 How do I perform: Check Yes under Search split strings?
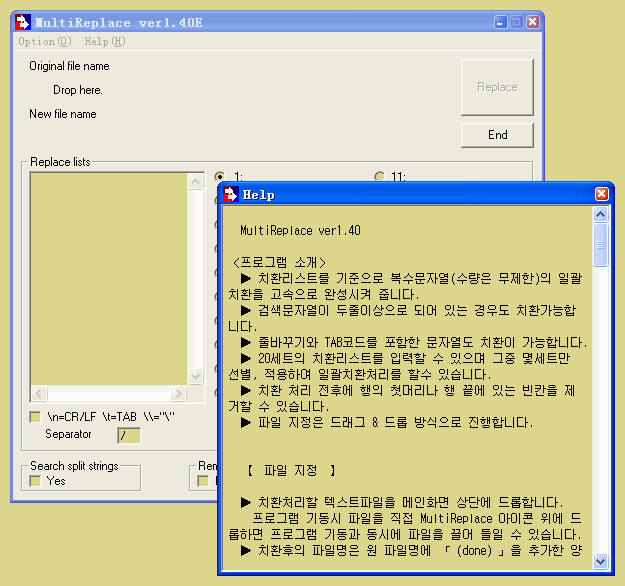click(35, 481)
